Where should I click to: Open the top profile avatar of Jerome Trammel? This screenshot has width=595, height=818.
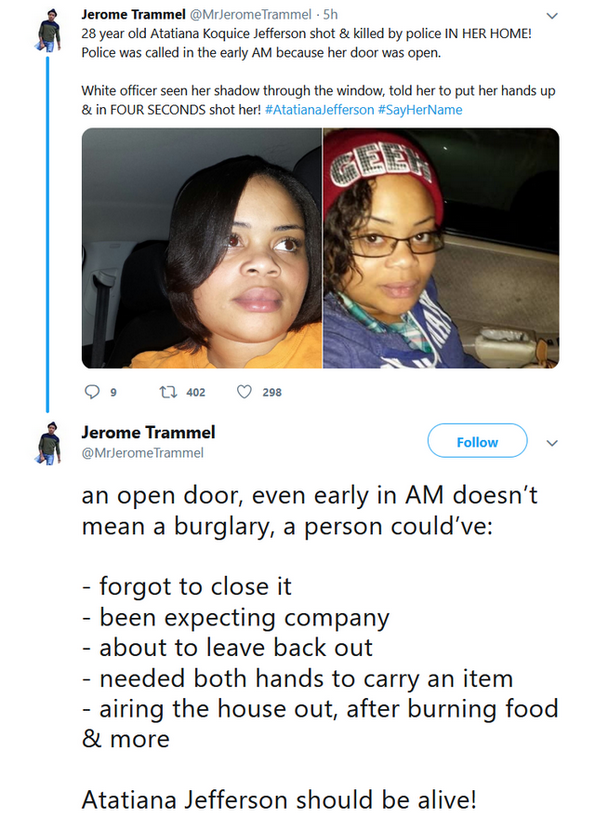pos(48,30)
